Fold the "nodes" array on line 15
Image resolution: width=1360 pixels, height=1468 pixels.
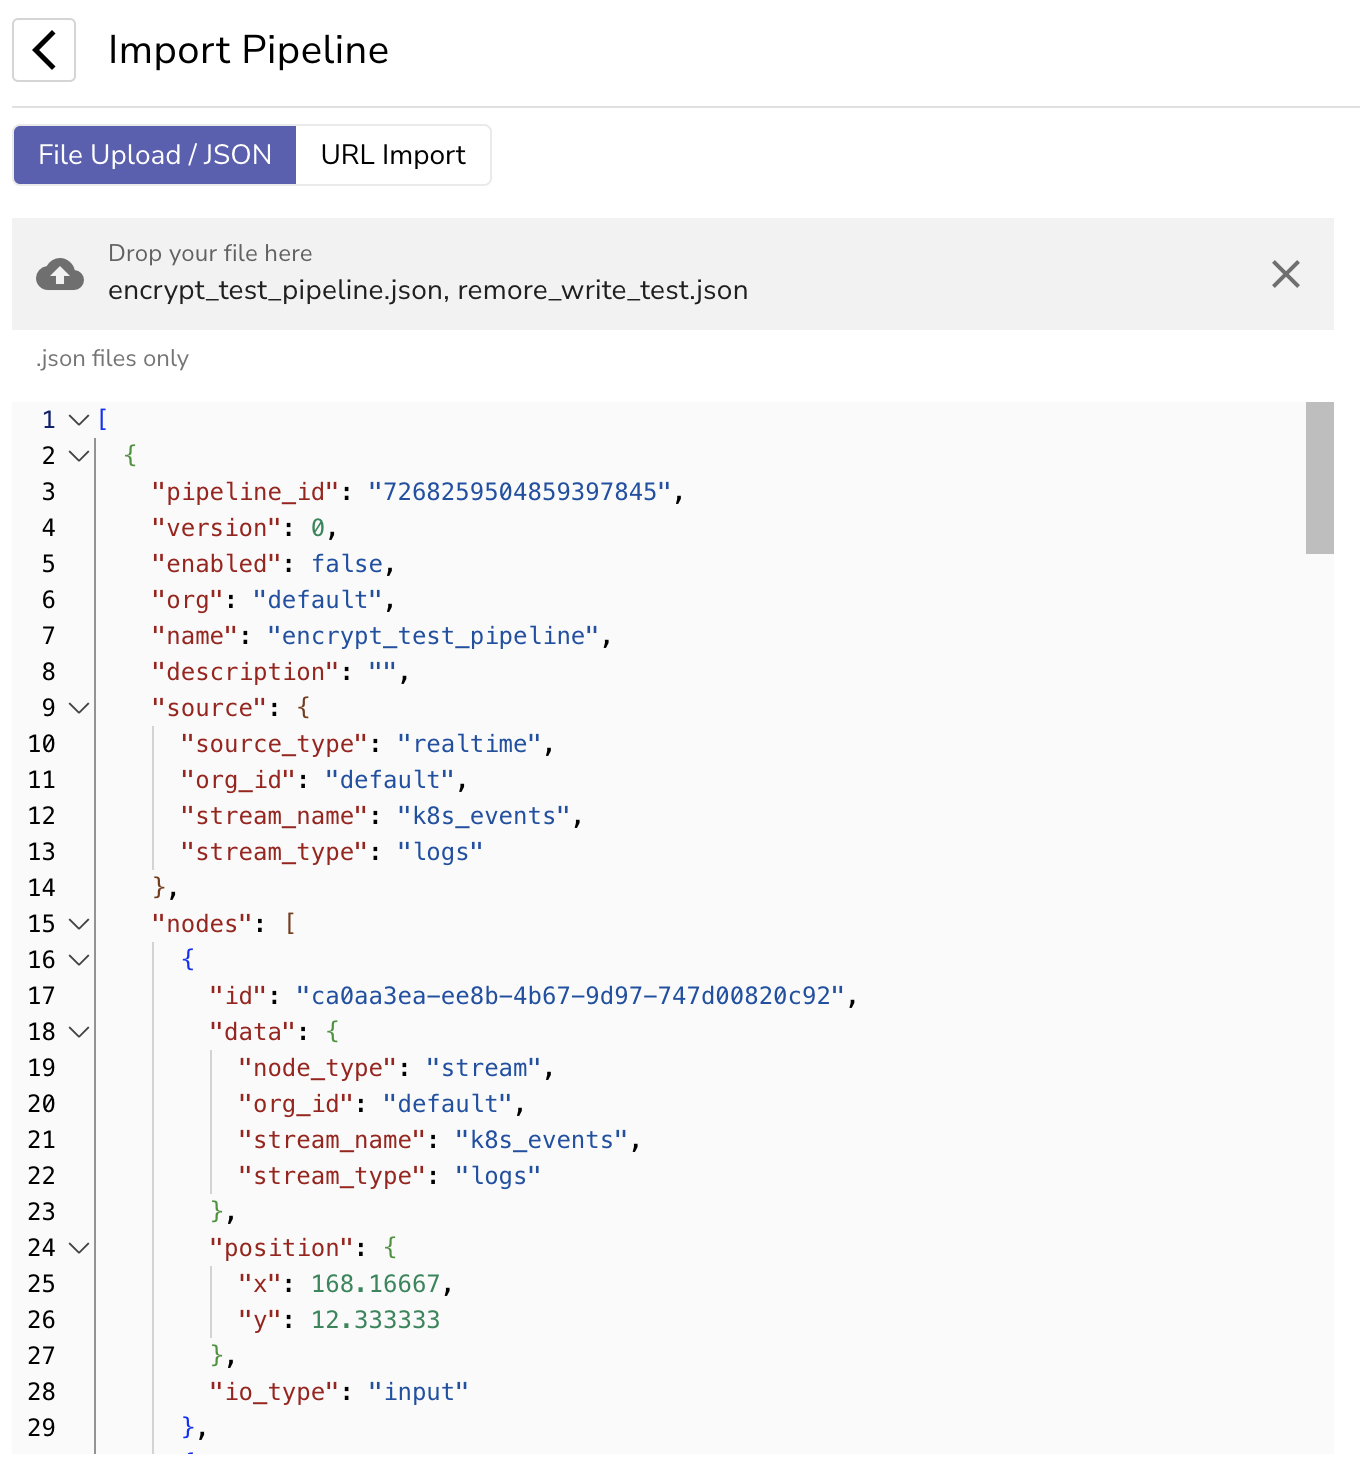pos(79,924)
